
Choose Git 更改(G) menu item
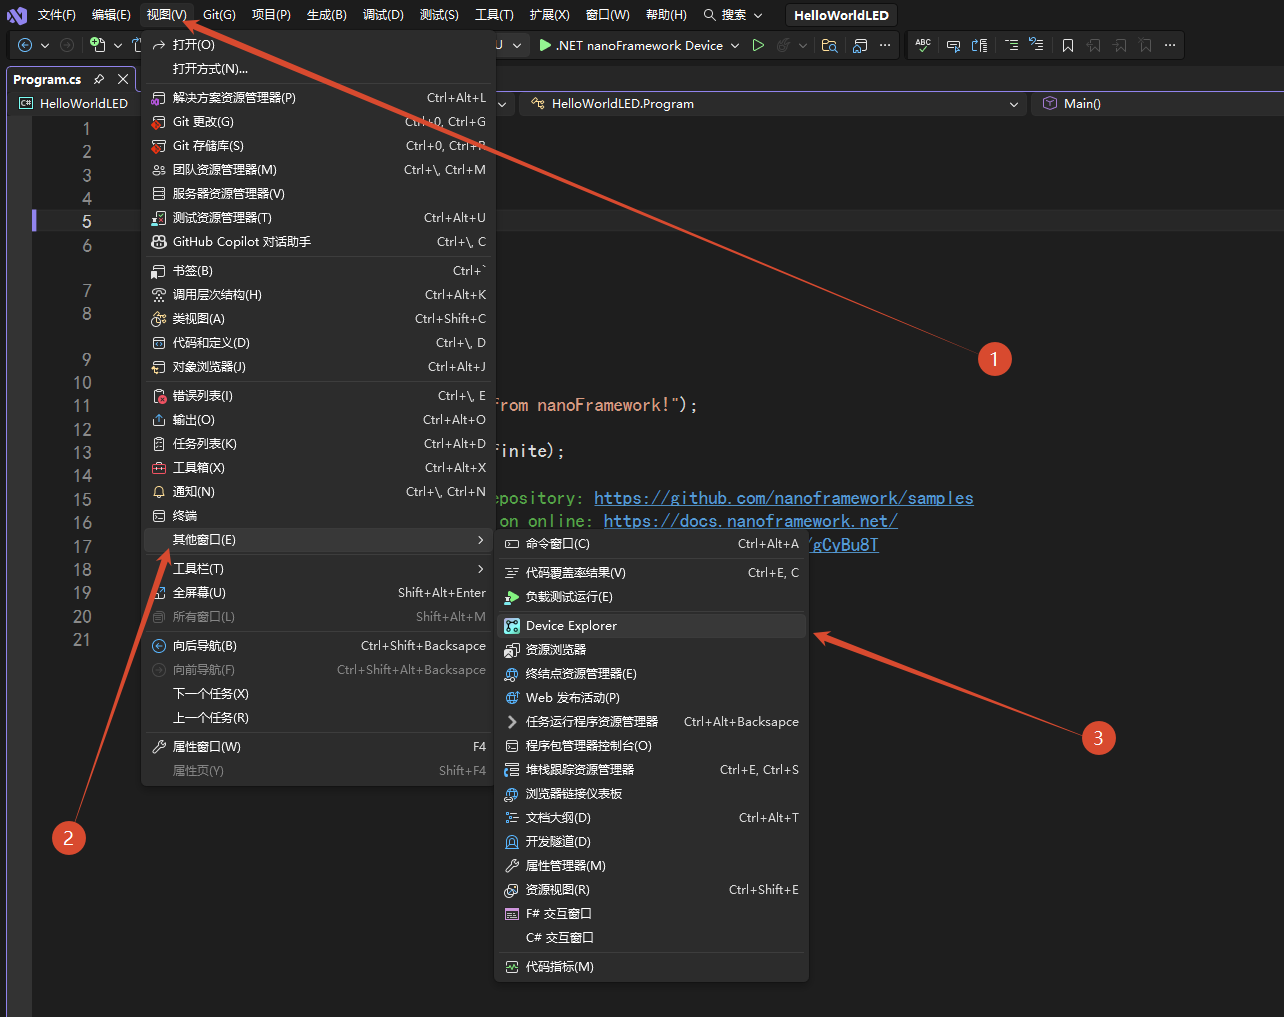tap(319, 122)
